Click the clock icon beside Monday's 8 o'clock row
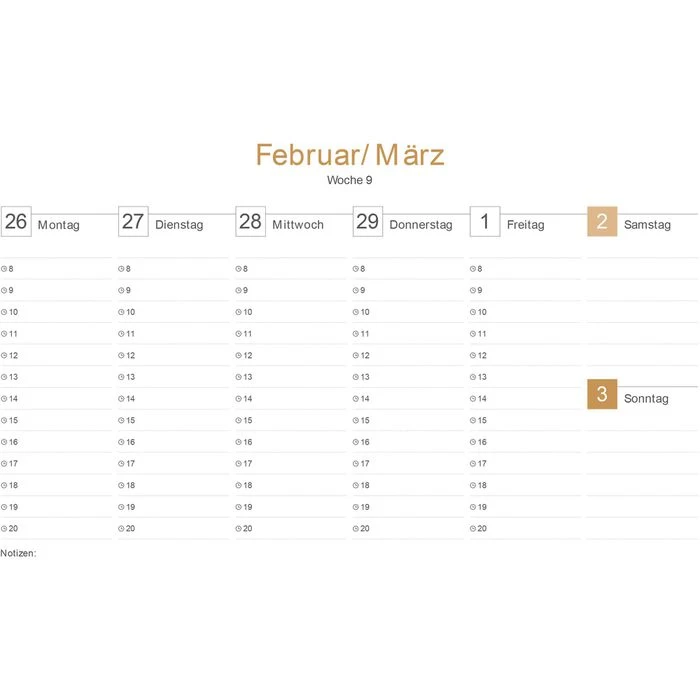Image resolution: width=700 pixels, height=700 pixels. pyautogui.click(x=4, y=269)
